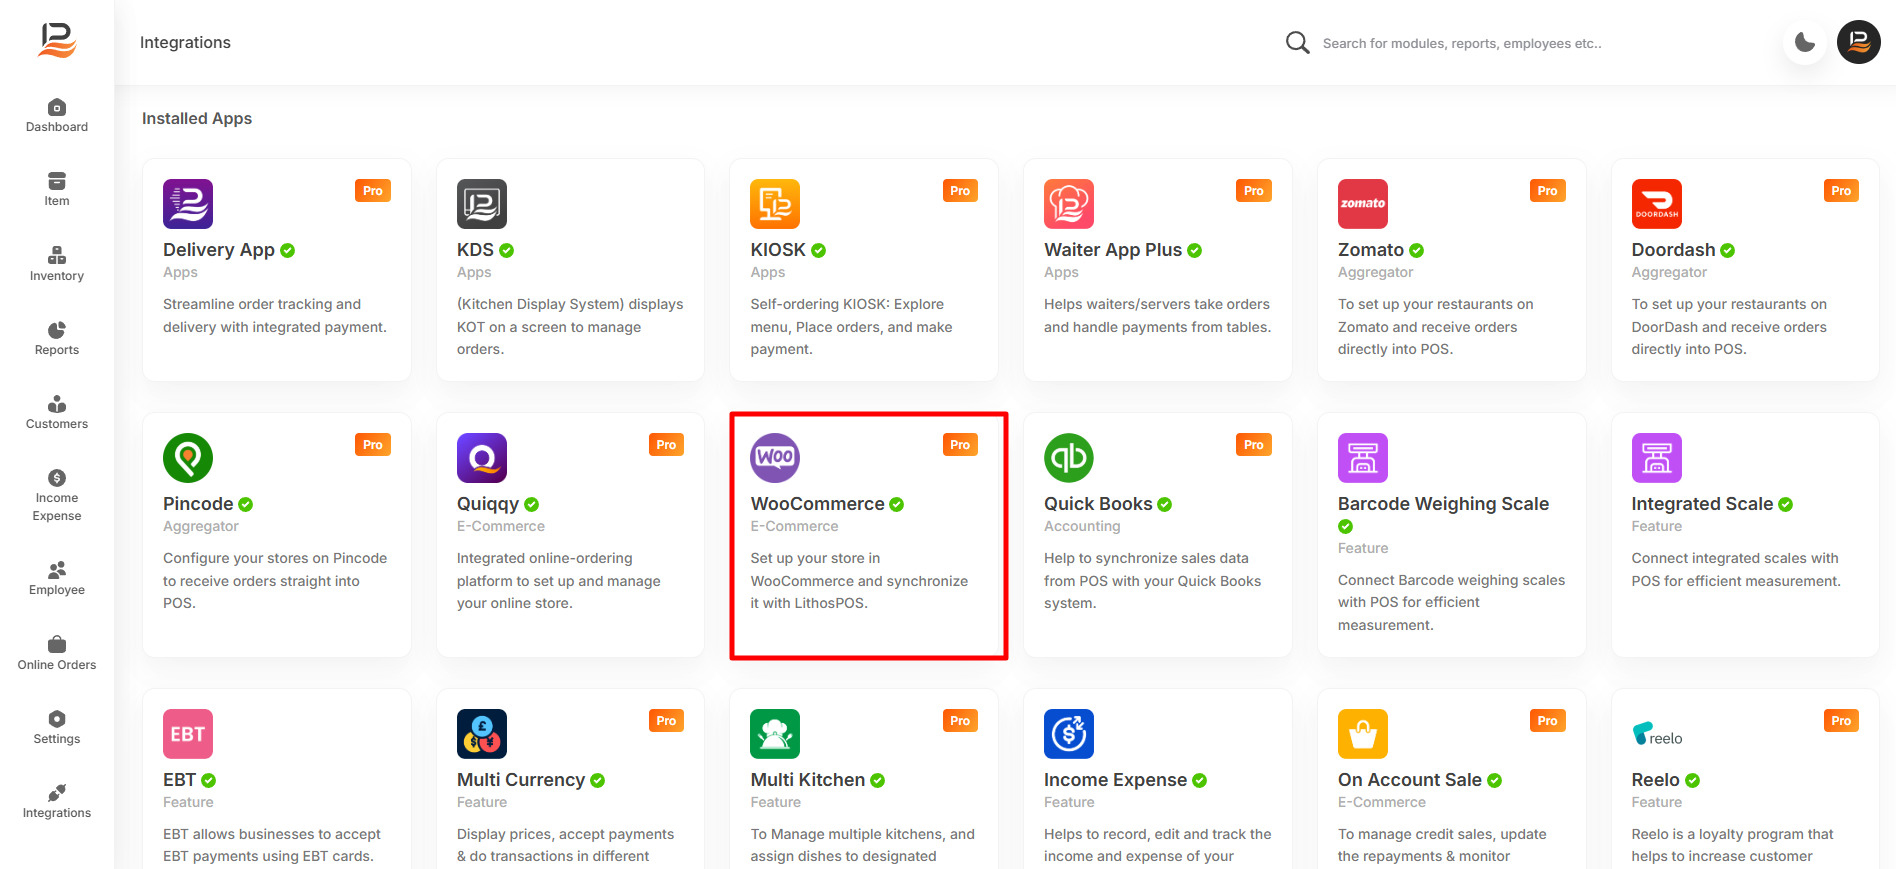Open Customers sidebar icon
The height and width of the screenshot is (869, 1896).
(x=57, y=404)
